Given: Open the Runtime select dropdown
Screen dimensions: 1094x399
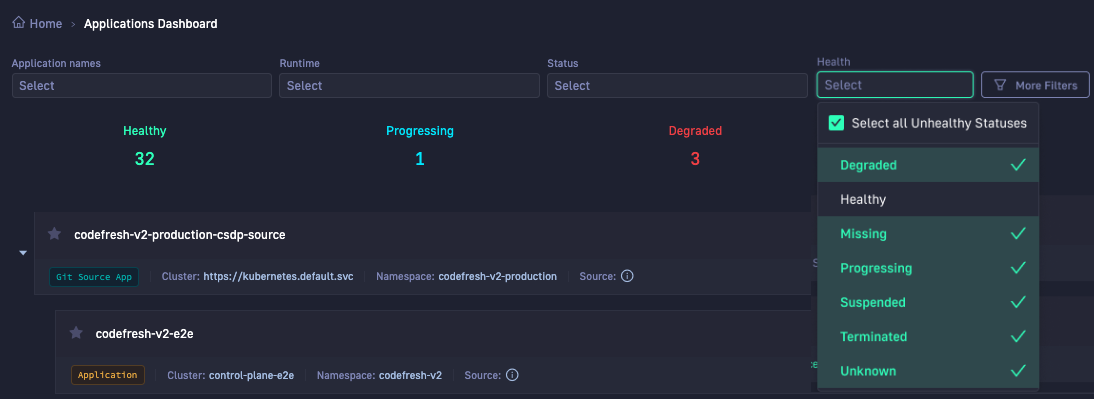Looking at the screenshot, I should [x=410, y=86].
